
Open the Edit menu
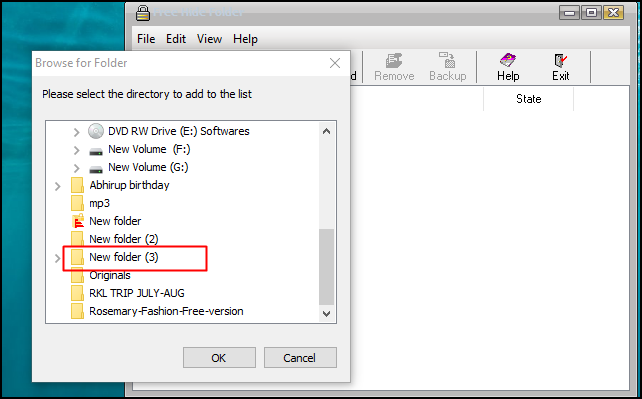pyautogui.click(x=176, y=39)
